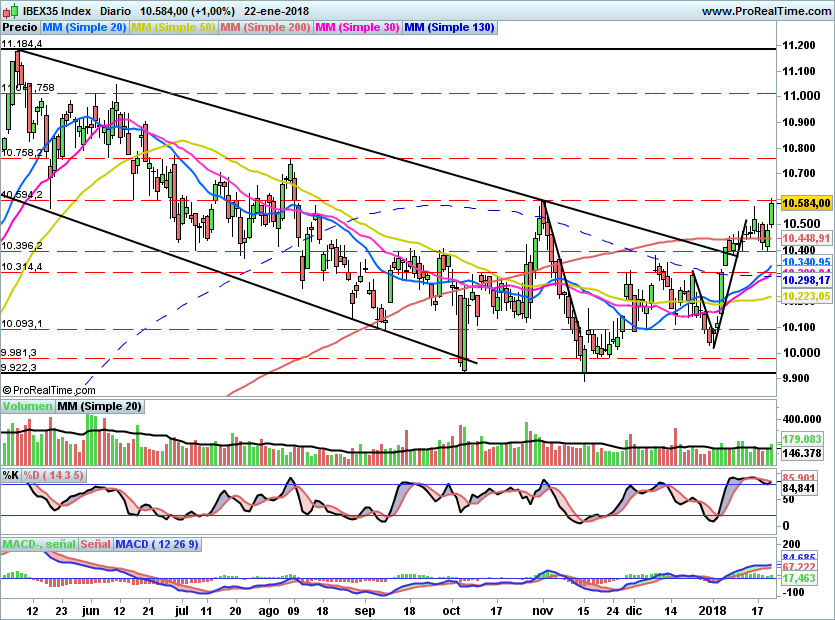Select the %K stochastic label
Image resolution: width=835 pixels, height=620 pixels.
[x=11, y=474]
